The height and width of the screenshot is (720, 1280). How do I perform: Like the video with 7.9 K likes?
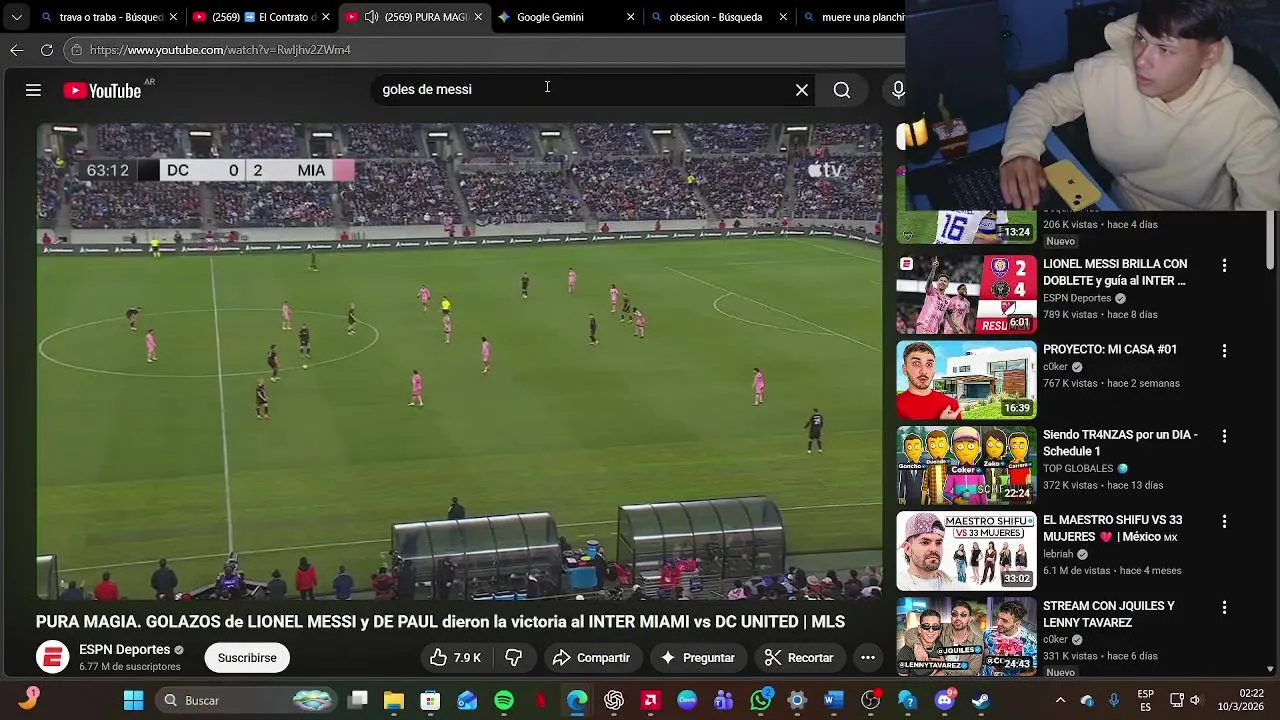pos(456,658)
